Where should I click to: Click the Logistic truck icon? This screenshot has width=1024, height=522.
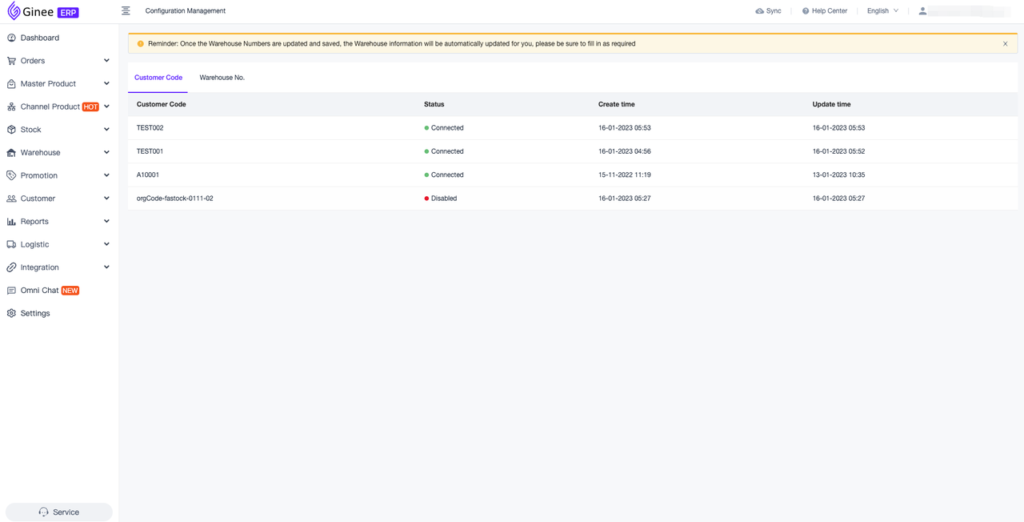click(x=11, y=245)
